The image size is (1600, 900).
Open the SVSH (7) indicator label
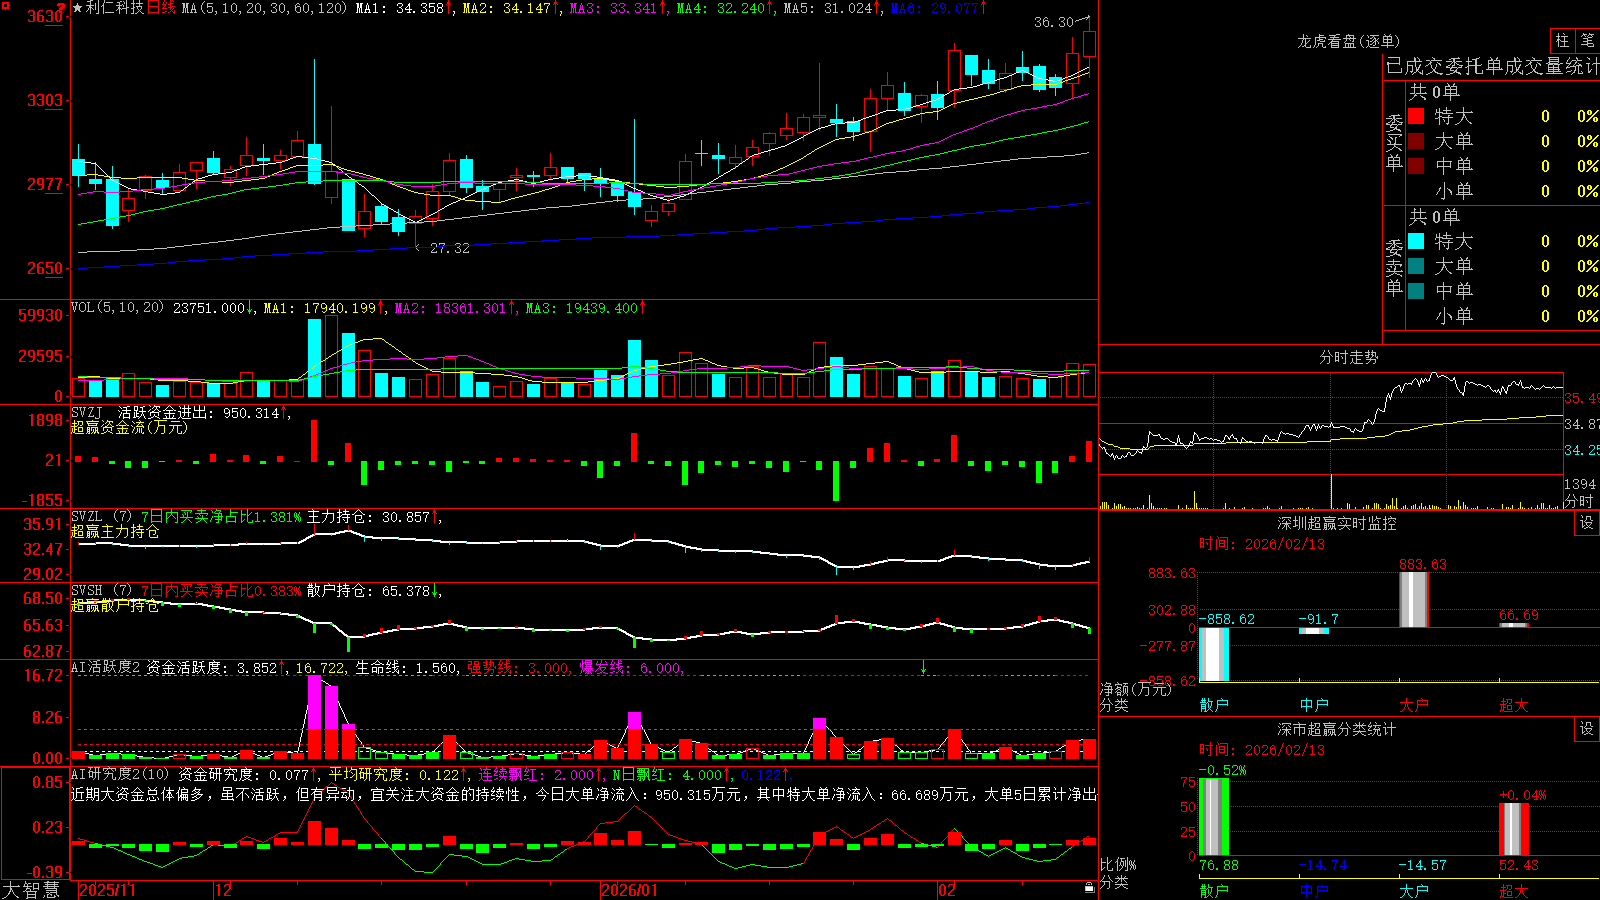pos(101,590)
